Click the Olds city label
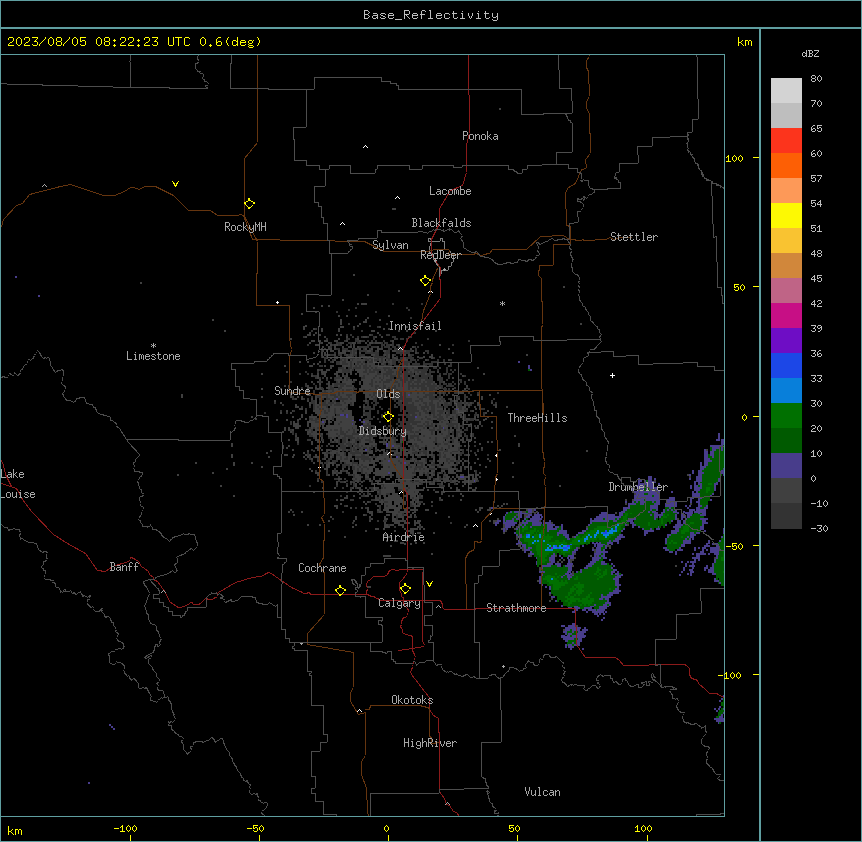 click(x=388, y=394)
